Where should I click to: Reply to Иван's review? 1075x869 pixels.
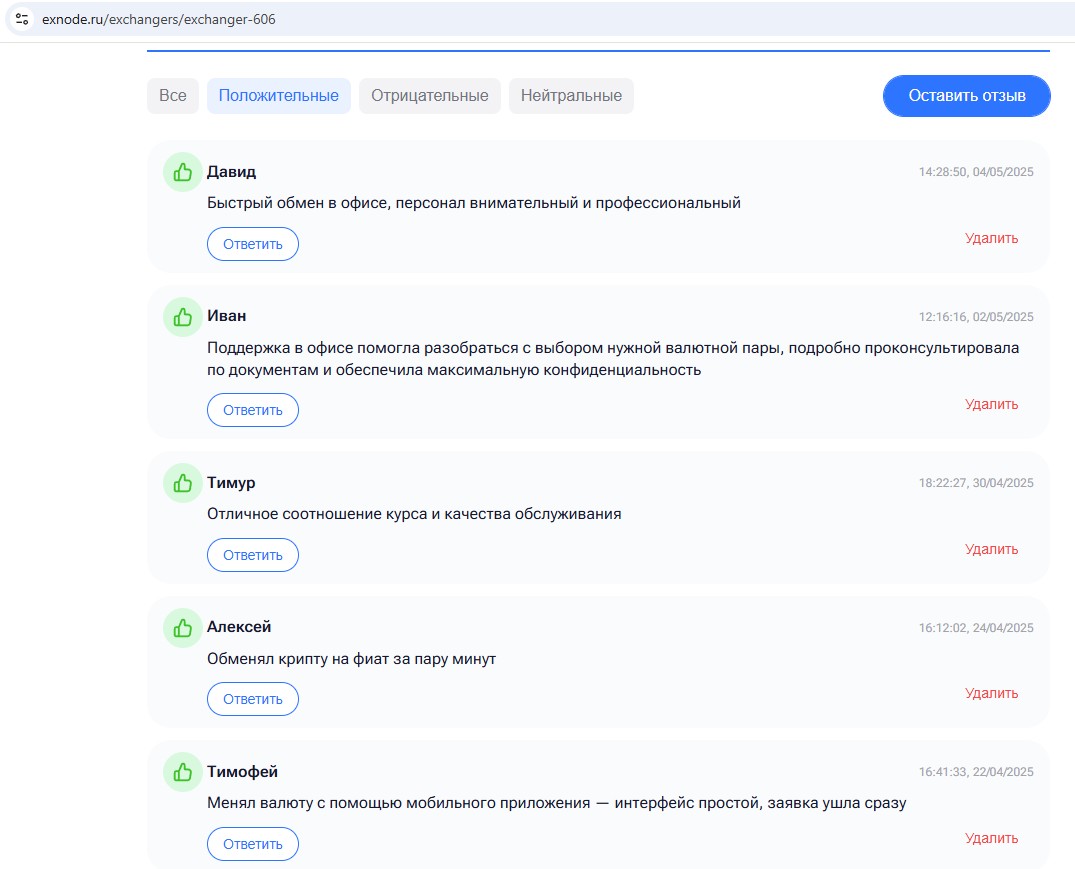(x=252, y=410)
